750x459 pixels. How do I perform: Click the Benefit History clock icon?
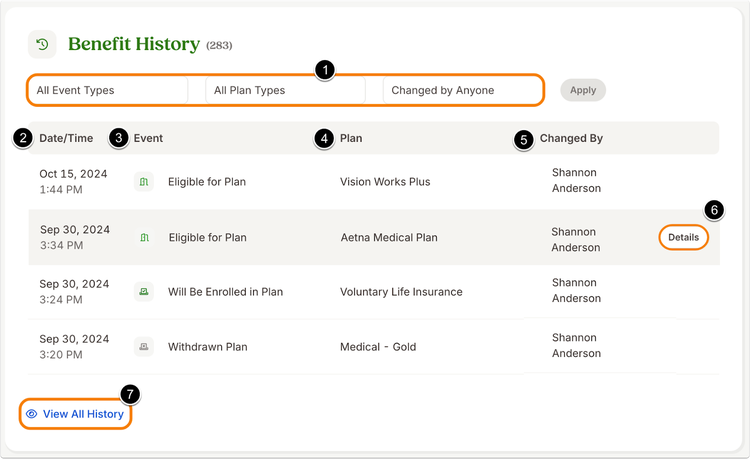tap(42, 44)
